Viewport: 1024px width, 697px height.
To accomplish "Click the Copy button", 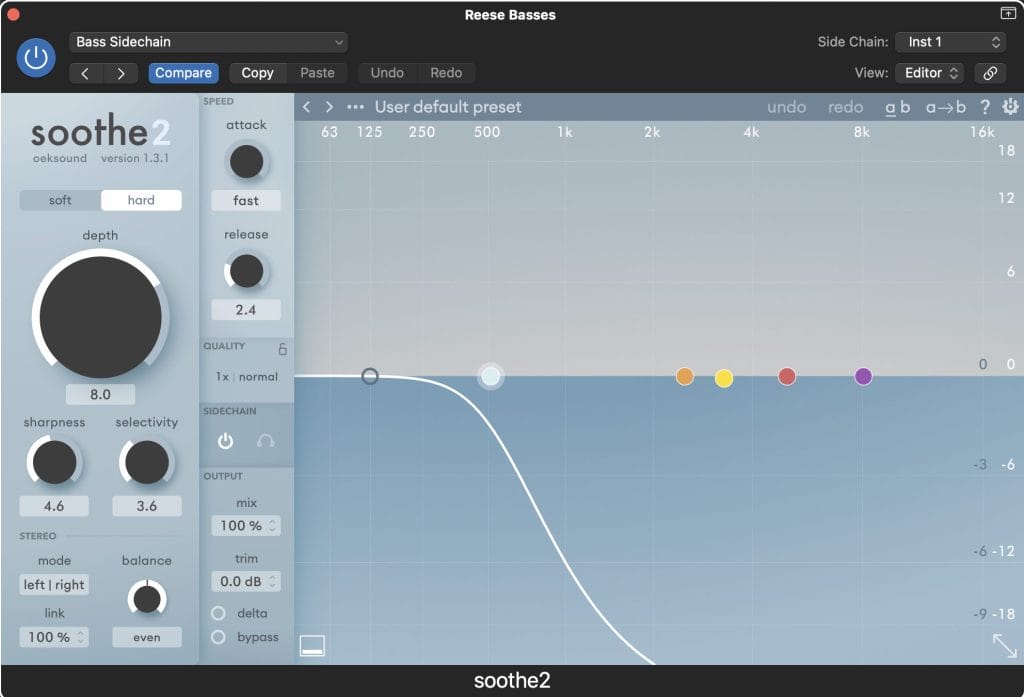I will 257,73.
